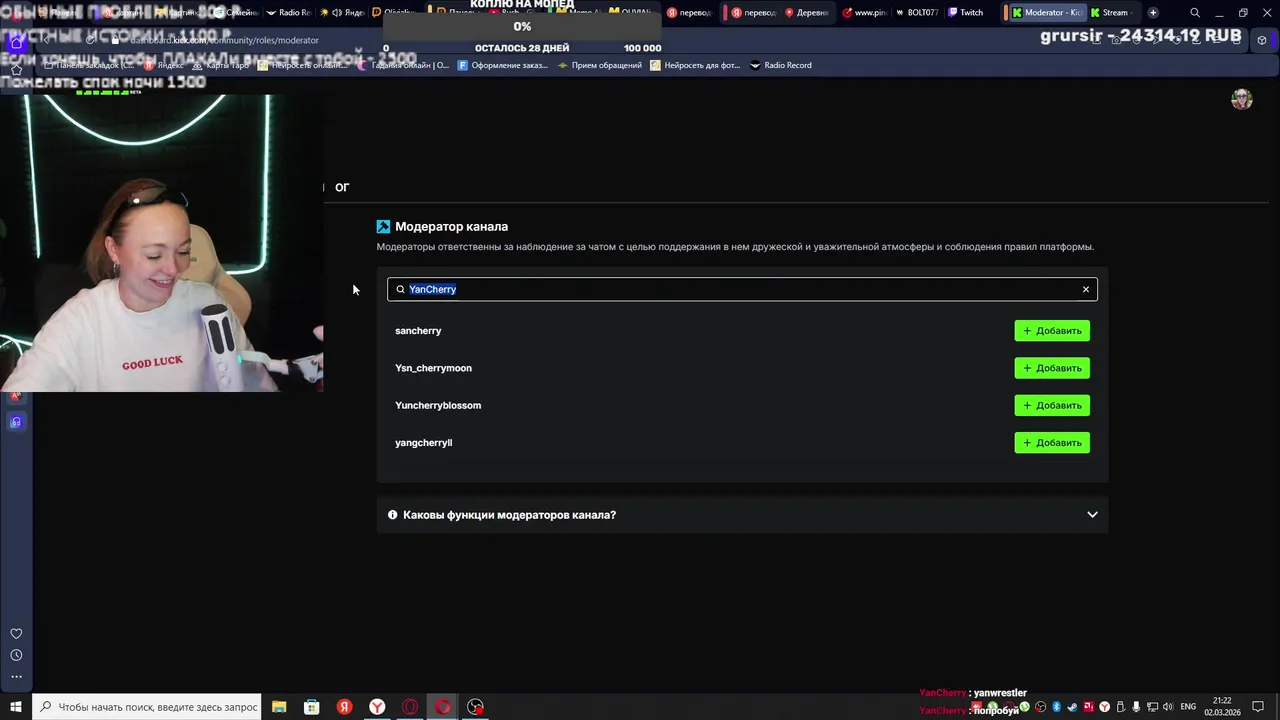Open the Windows notification center icon
The width and height of the screenshot is (1280, 720).
pos(1257,707)
